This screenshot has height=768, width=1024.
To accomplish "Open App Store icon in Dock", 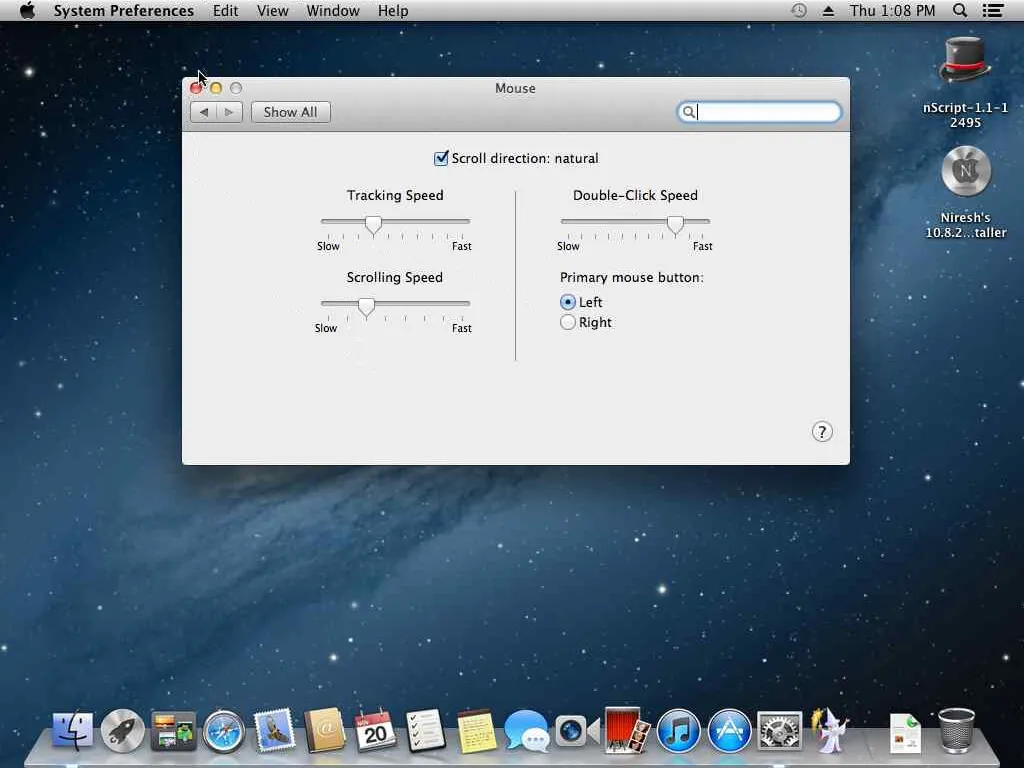I will click(729, 731).
